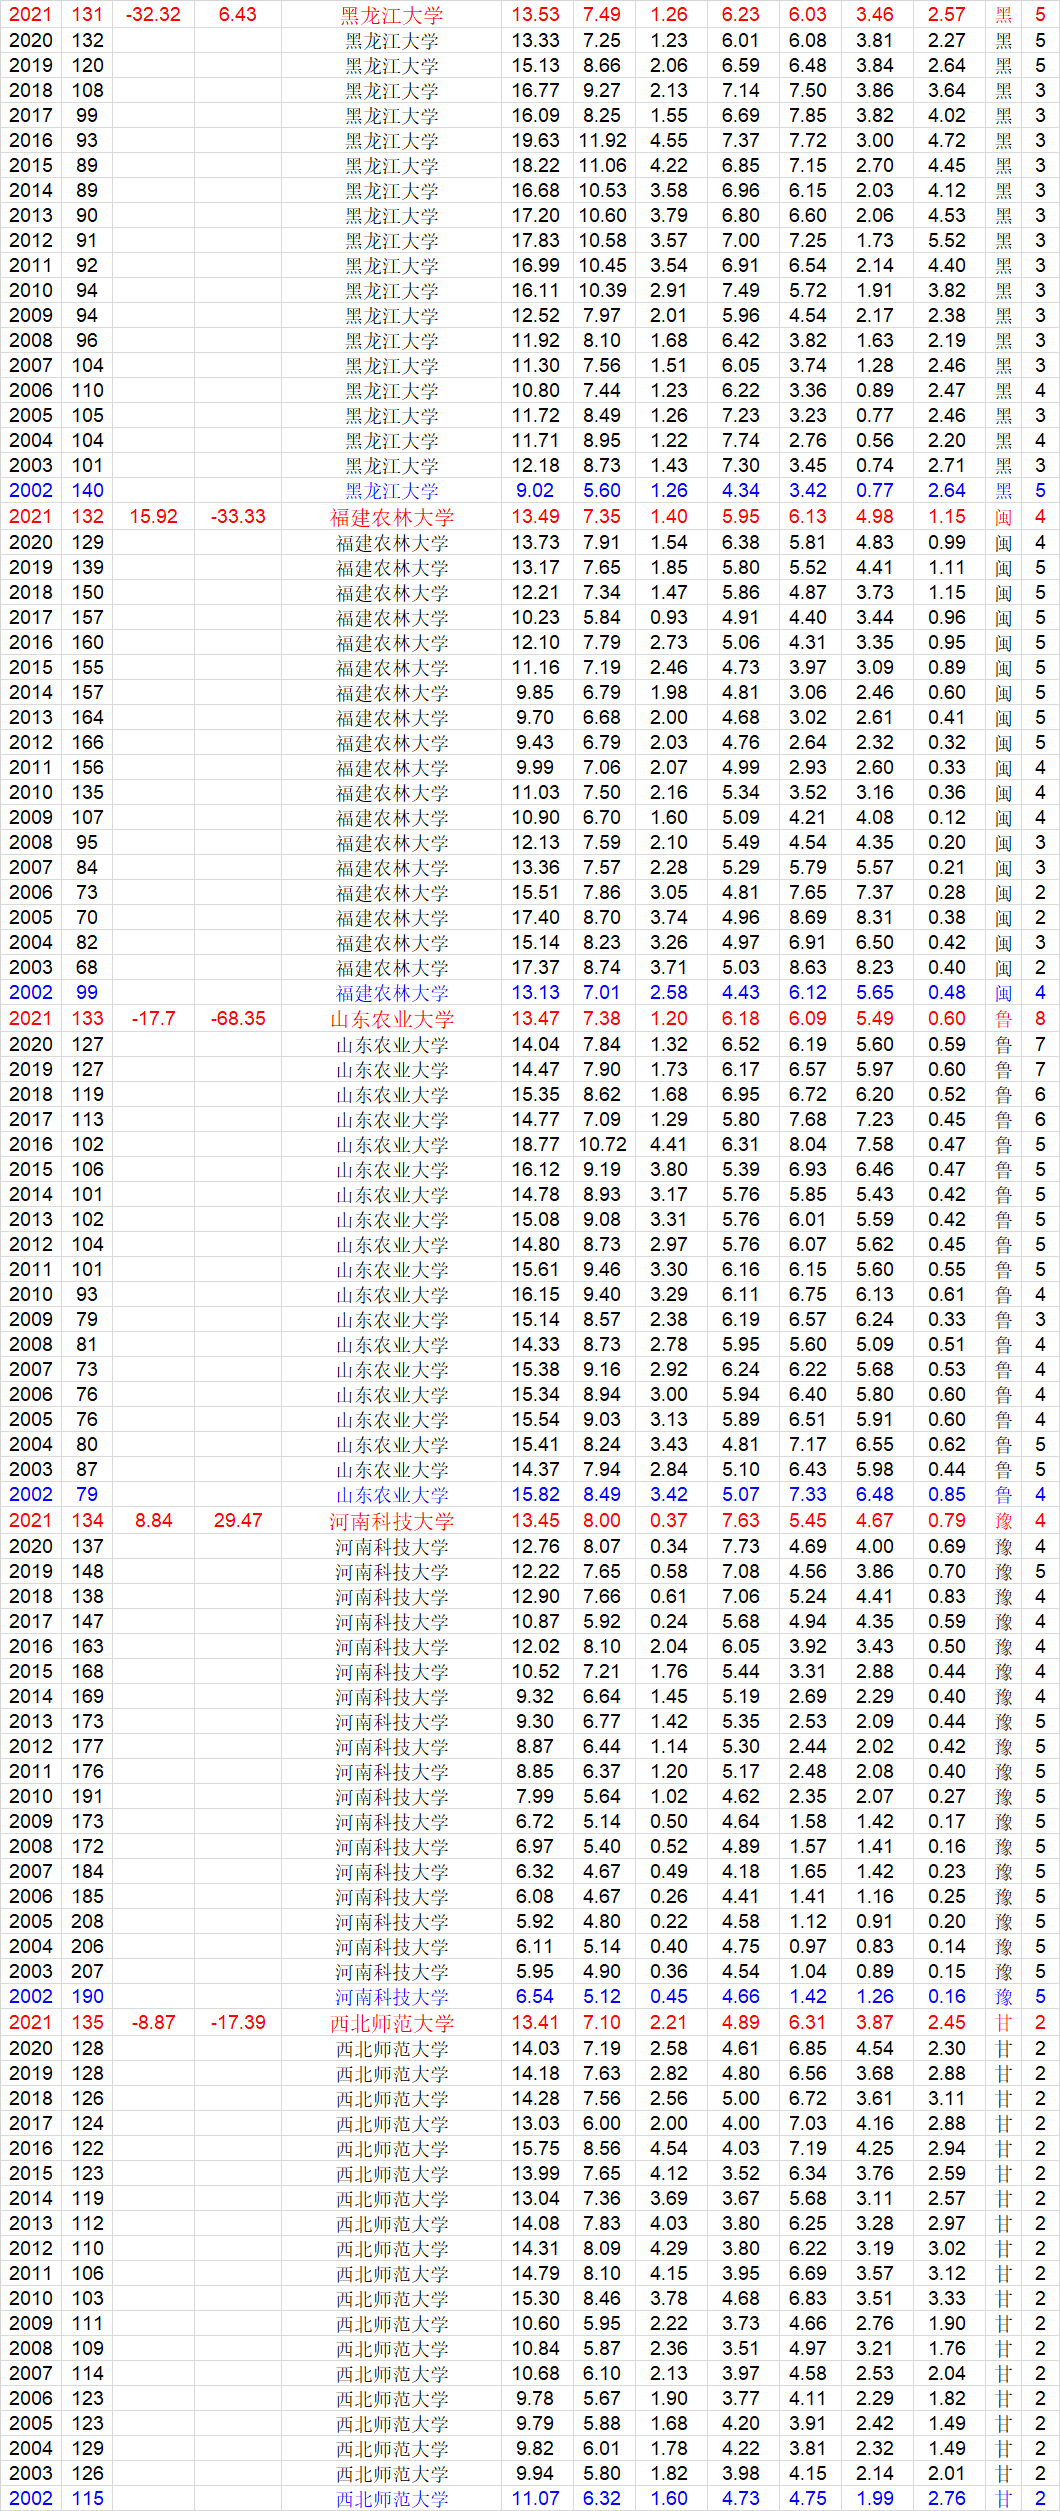Select the blue value 9.02
Image resolution: width=1060 pixels, height=2511 pixels.
pyautogui.click(x=536, y=490)
